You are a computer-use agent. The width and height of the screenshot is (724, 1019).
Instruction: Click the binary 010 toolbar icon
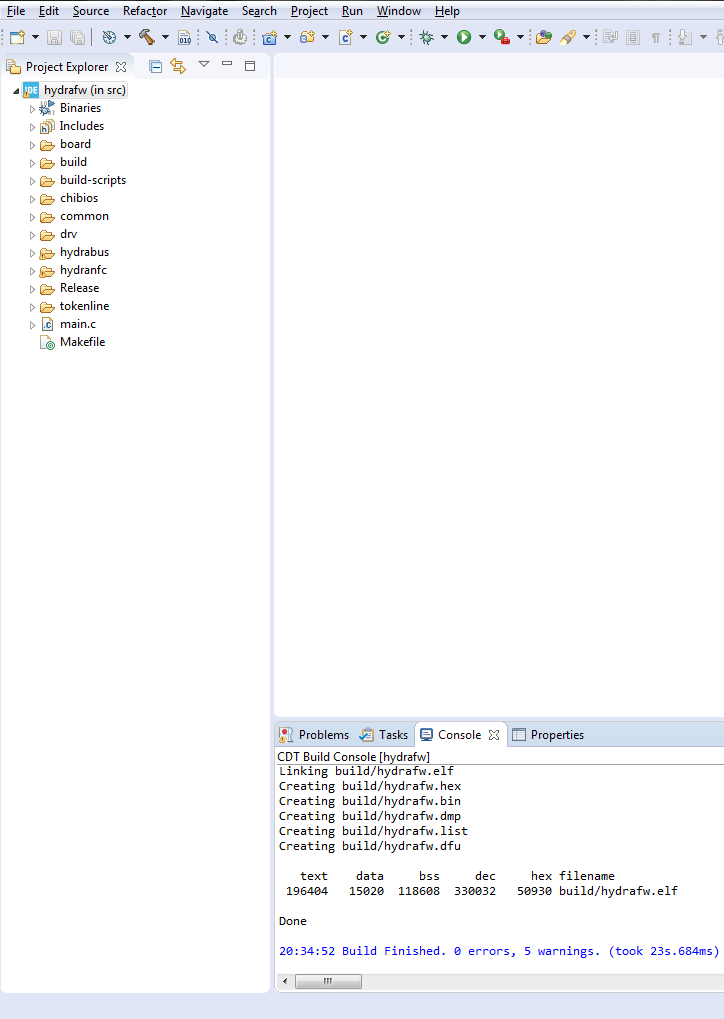pyautogui.click(x=185, y=37)
